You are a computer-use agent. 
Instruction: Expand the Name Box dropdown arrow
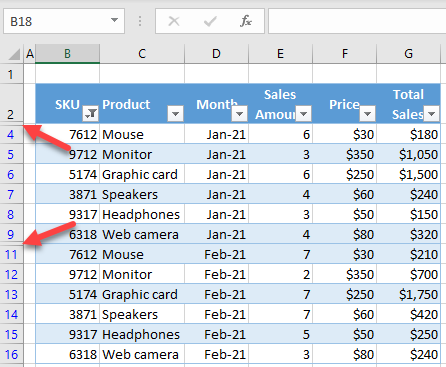(114, 20)
